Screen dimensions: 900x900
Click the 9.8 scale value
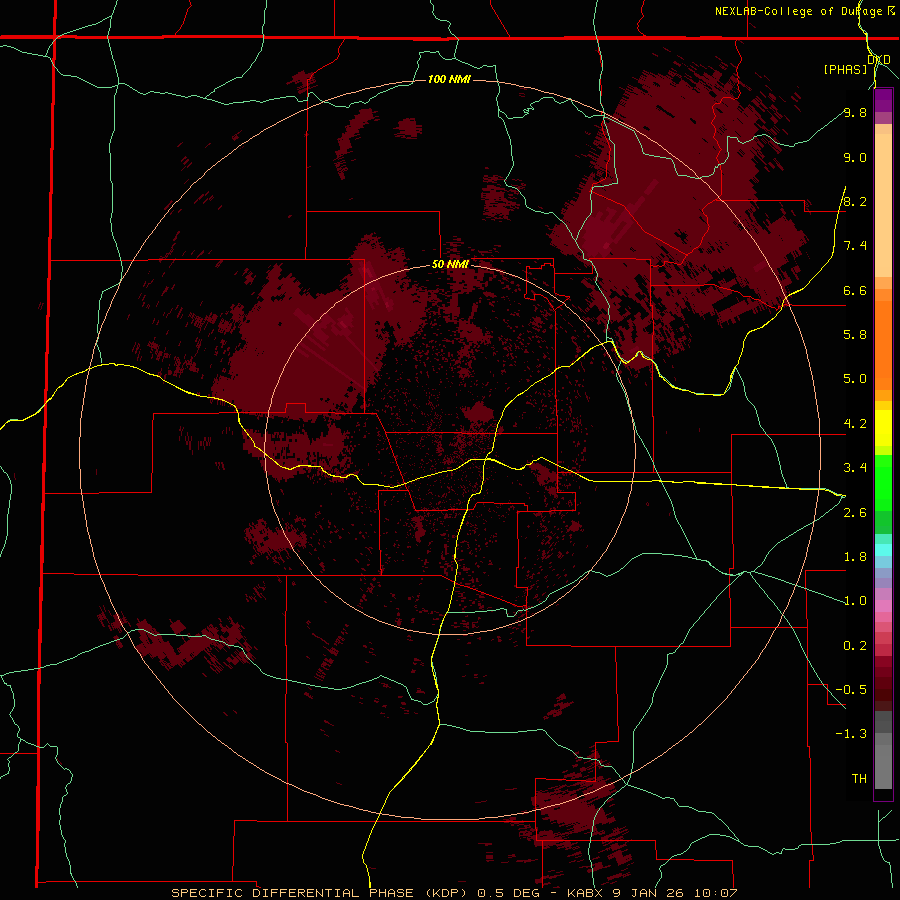pos(855,113)
